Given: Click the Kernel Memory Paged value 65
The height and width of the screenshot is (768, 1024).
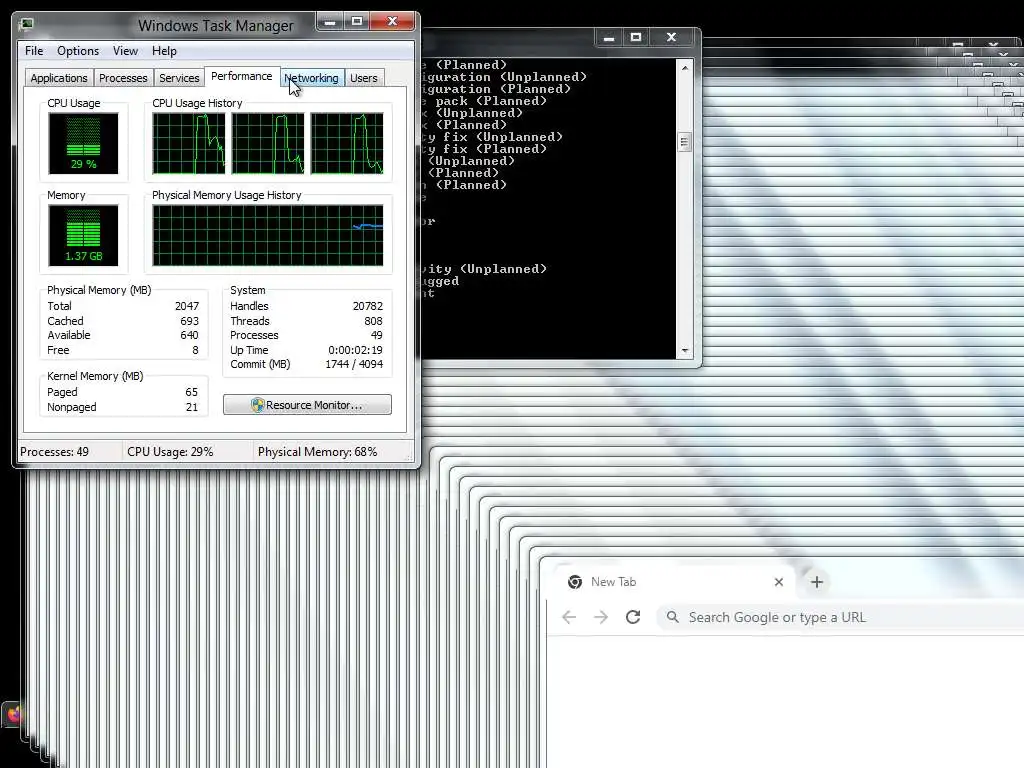Looking at the screenshot, I should 191,392.
